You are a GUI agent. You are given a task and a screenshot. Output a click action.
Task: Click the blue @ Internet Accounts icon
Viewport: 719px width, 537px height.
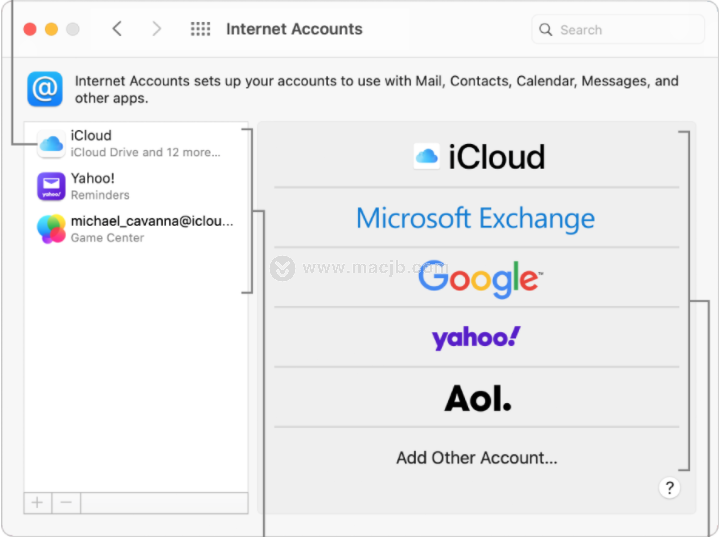pos(45,89)
